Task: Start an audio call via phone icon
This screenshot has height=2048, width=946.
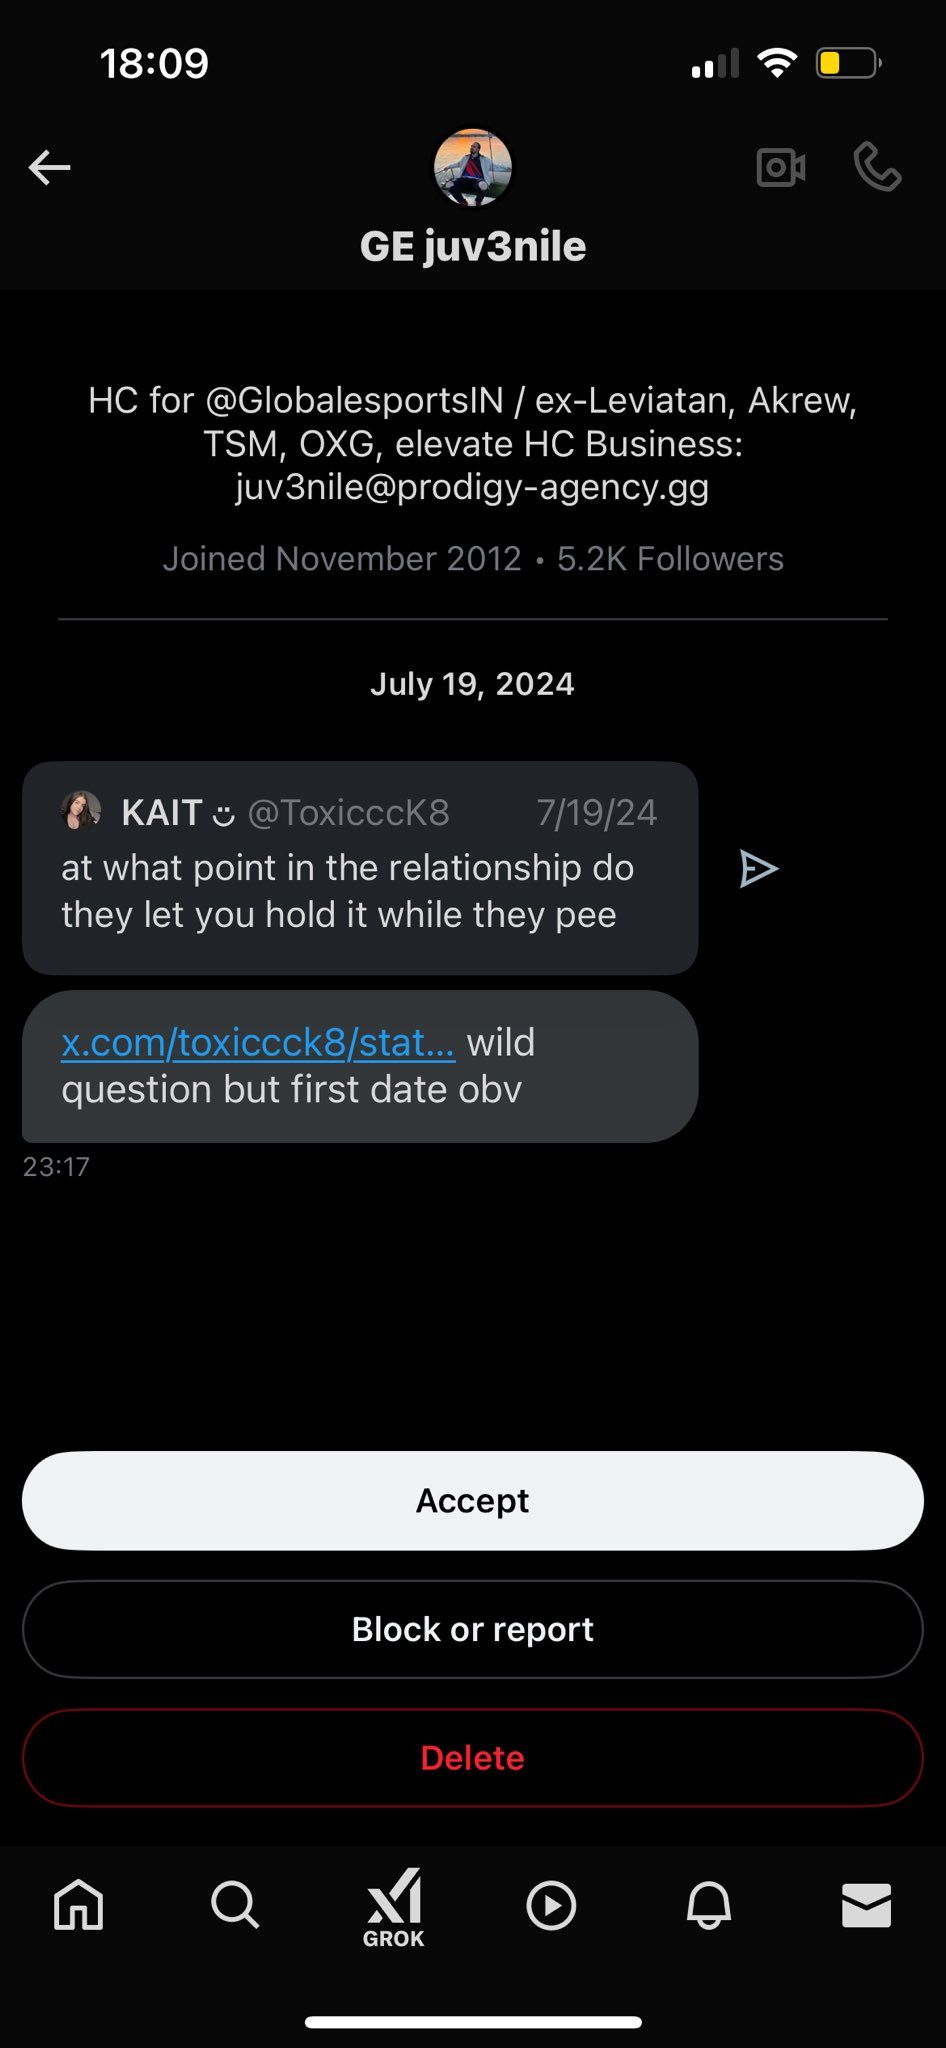Action: tap(877, 167)
